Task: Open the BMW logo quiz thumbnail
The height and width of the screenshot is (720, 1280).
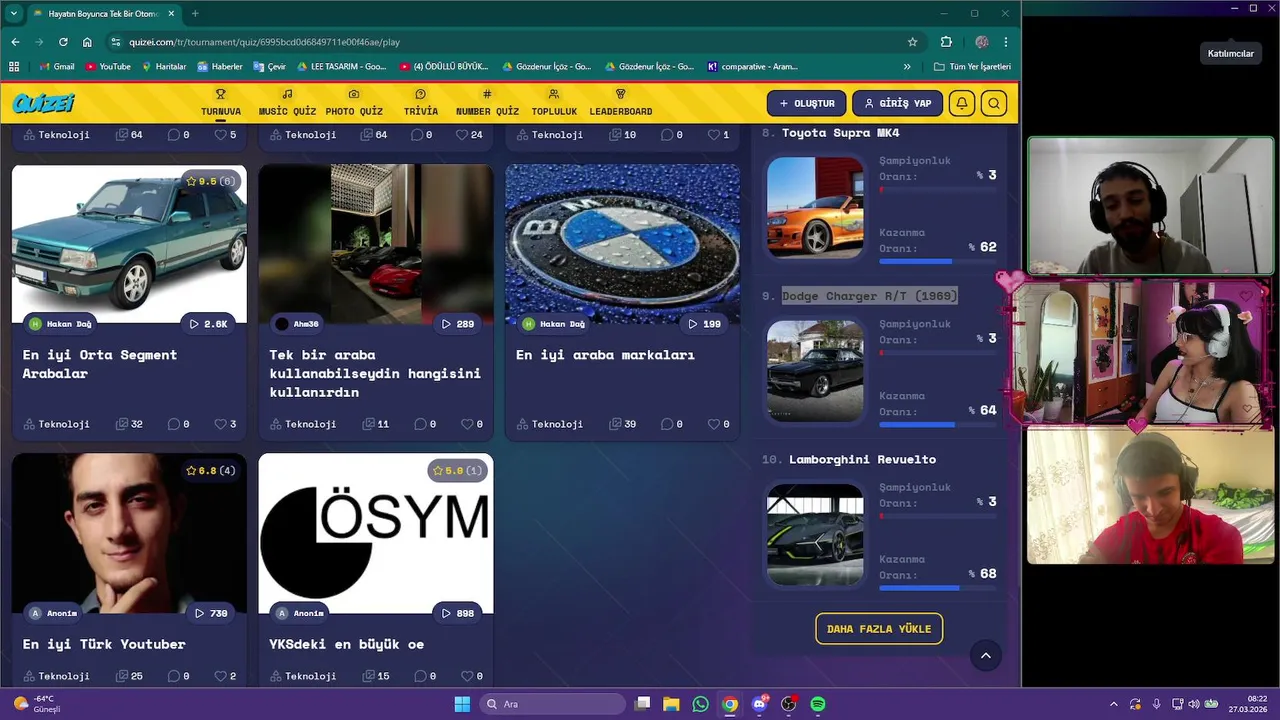Action: pos(622,244)
